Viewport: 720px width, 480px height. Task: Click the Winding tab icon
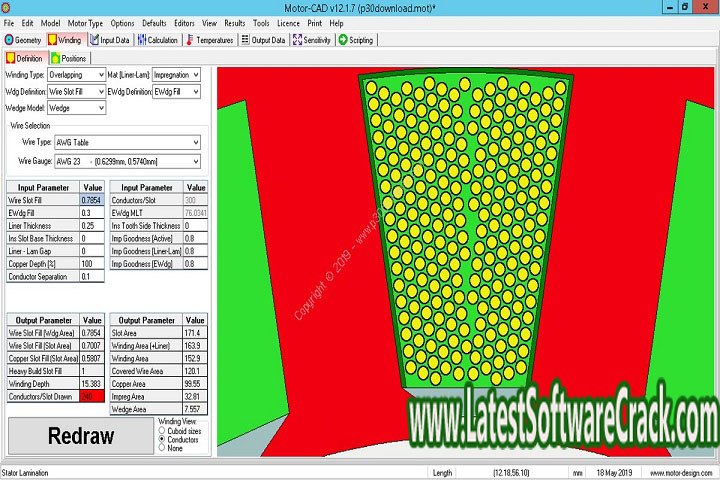coord(53,40)
